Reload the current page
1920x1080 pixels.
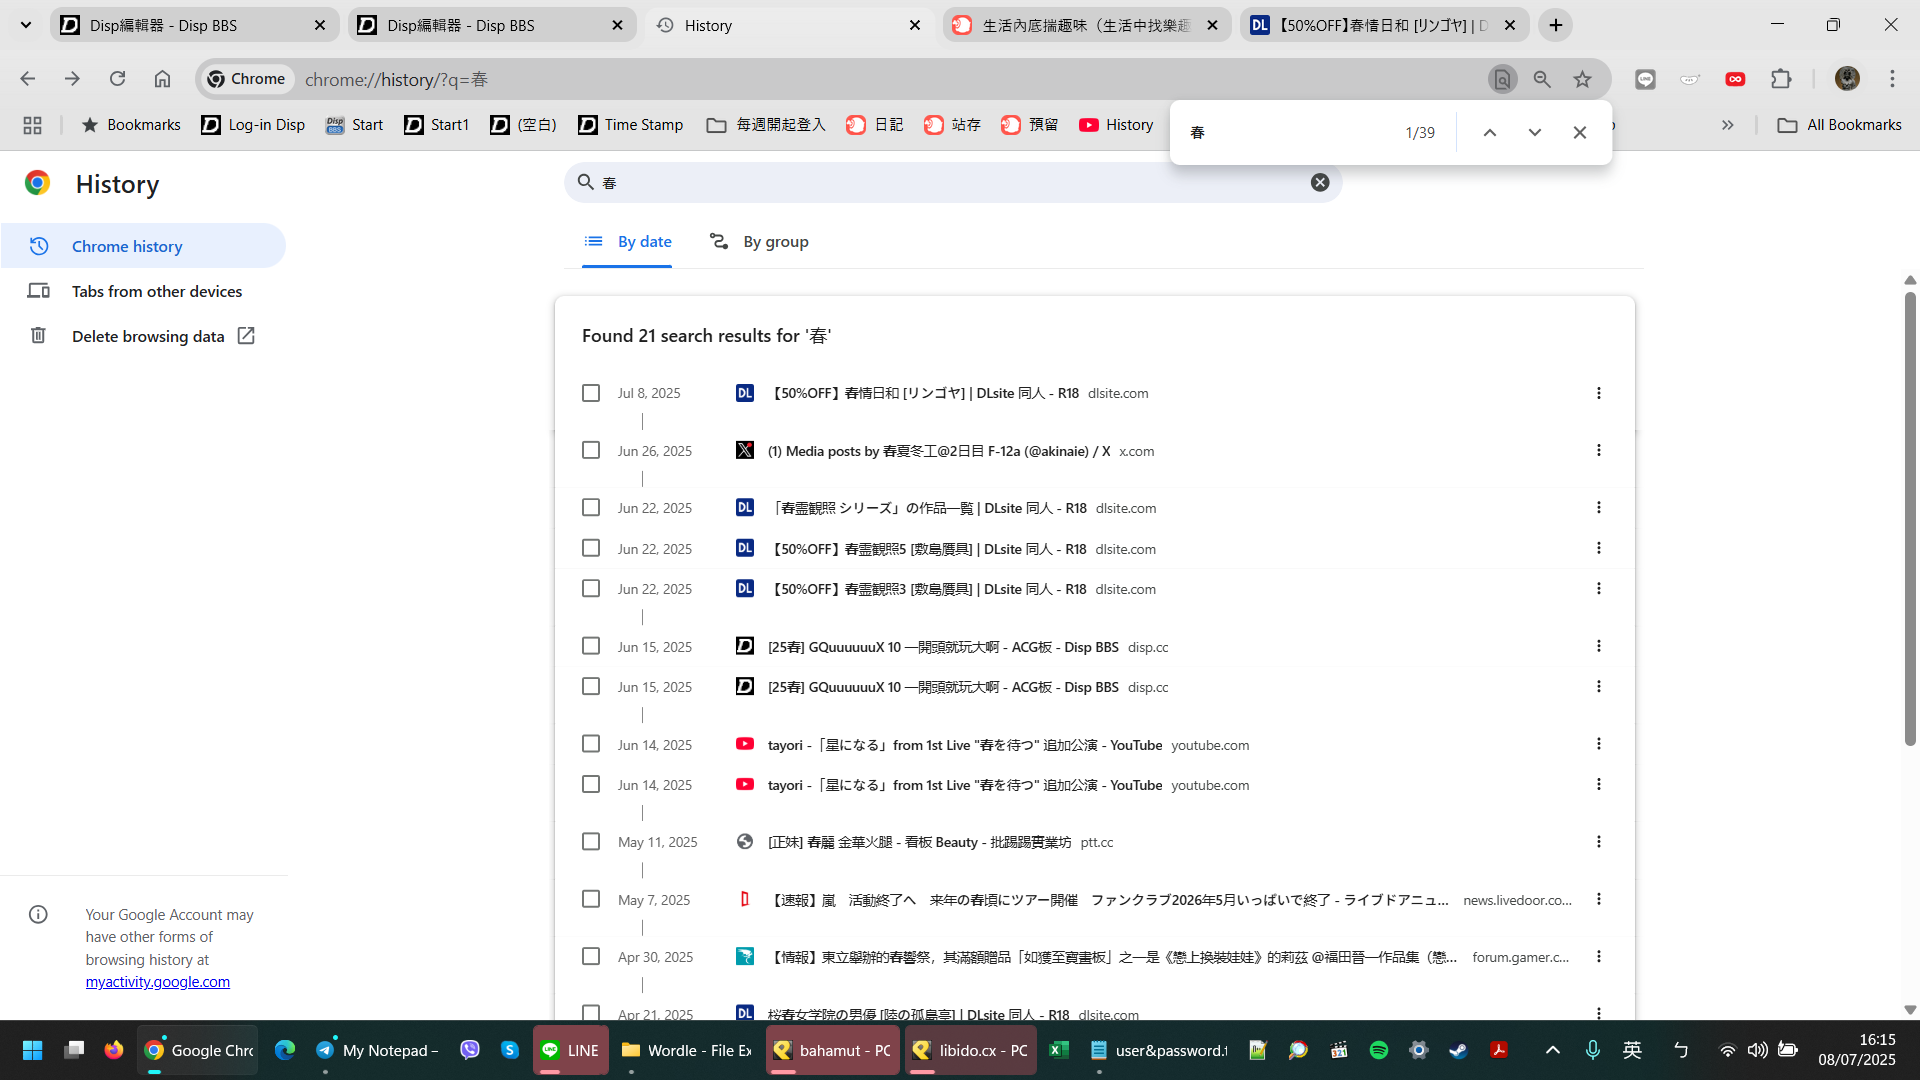pos(117,79)
